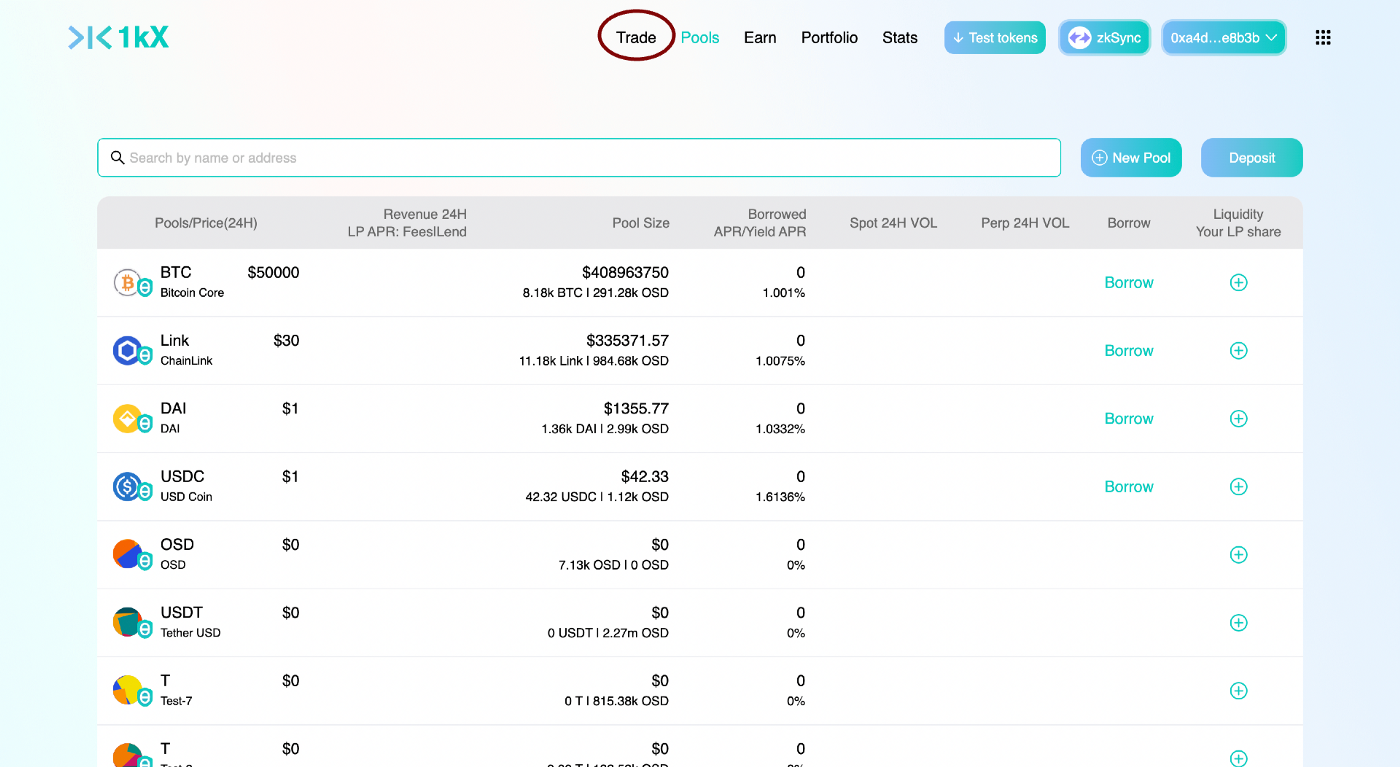
Task: Click the USDT token icon
Action: click(x=127, y=622)
